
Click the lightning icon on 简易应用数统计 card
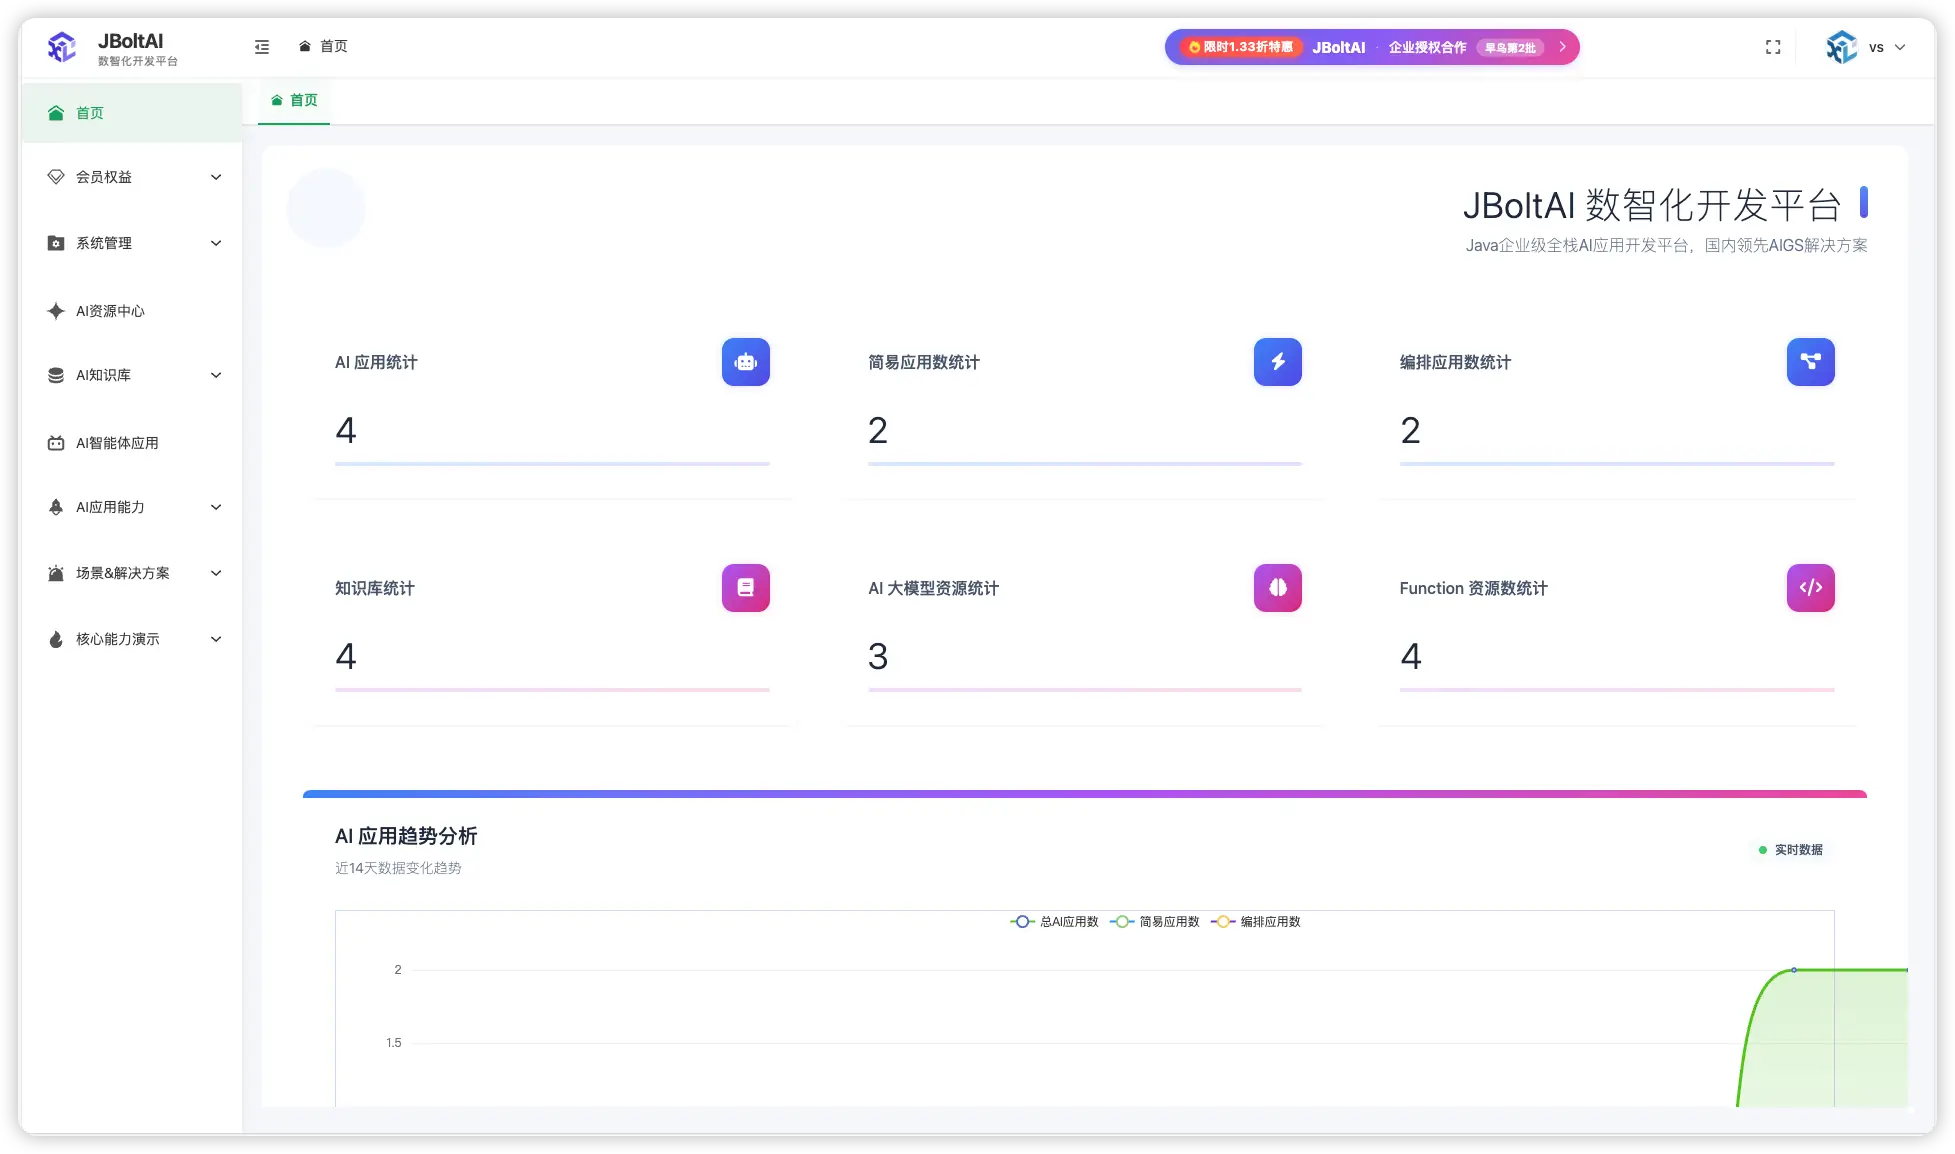tap(1278, 362)
